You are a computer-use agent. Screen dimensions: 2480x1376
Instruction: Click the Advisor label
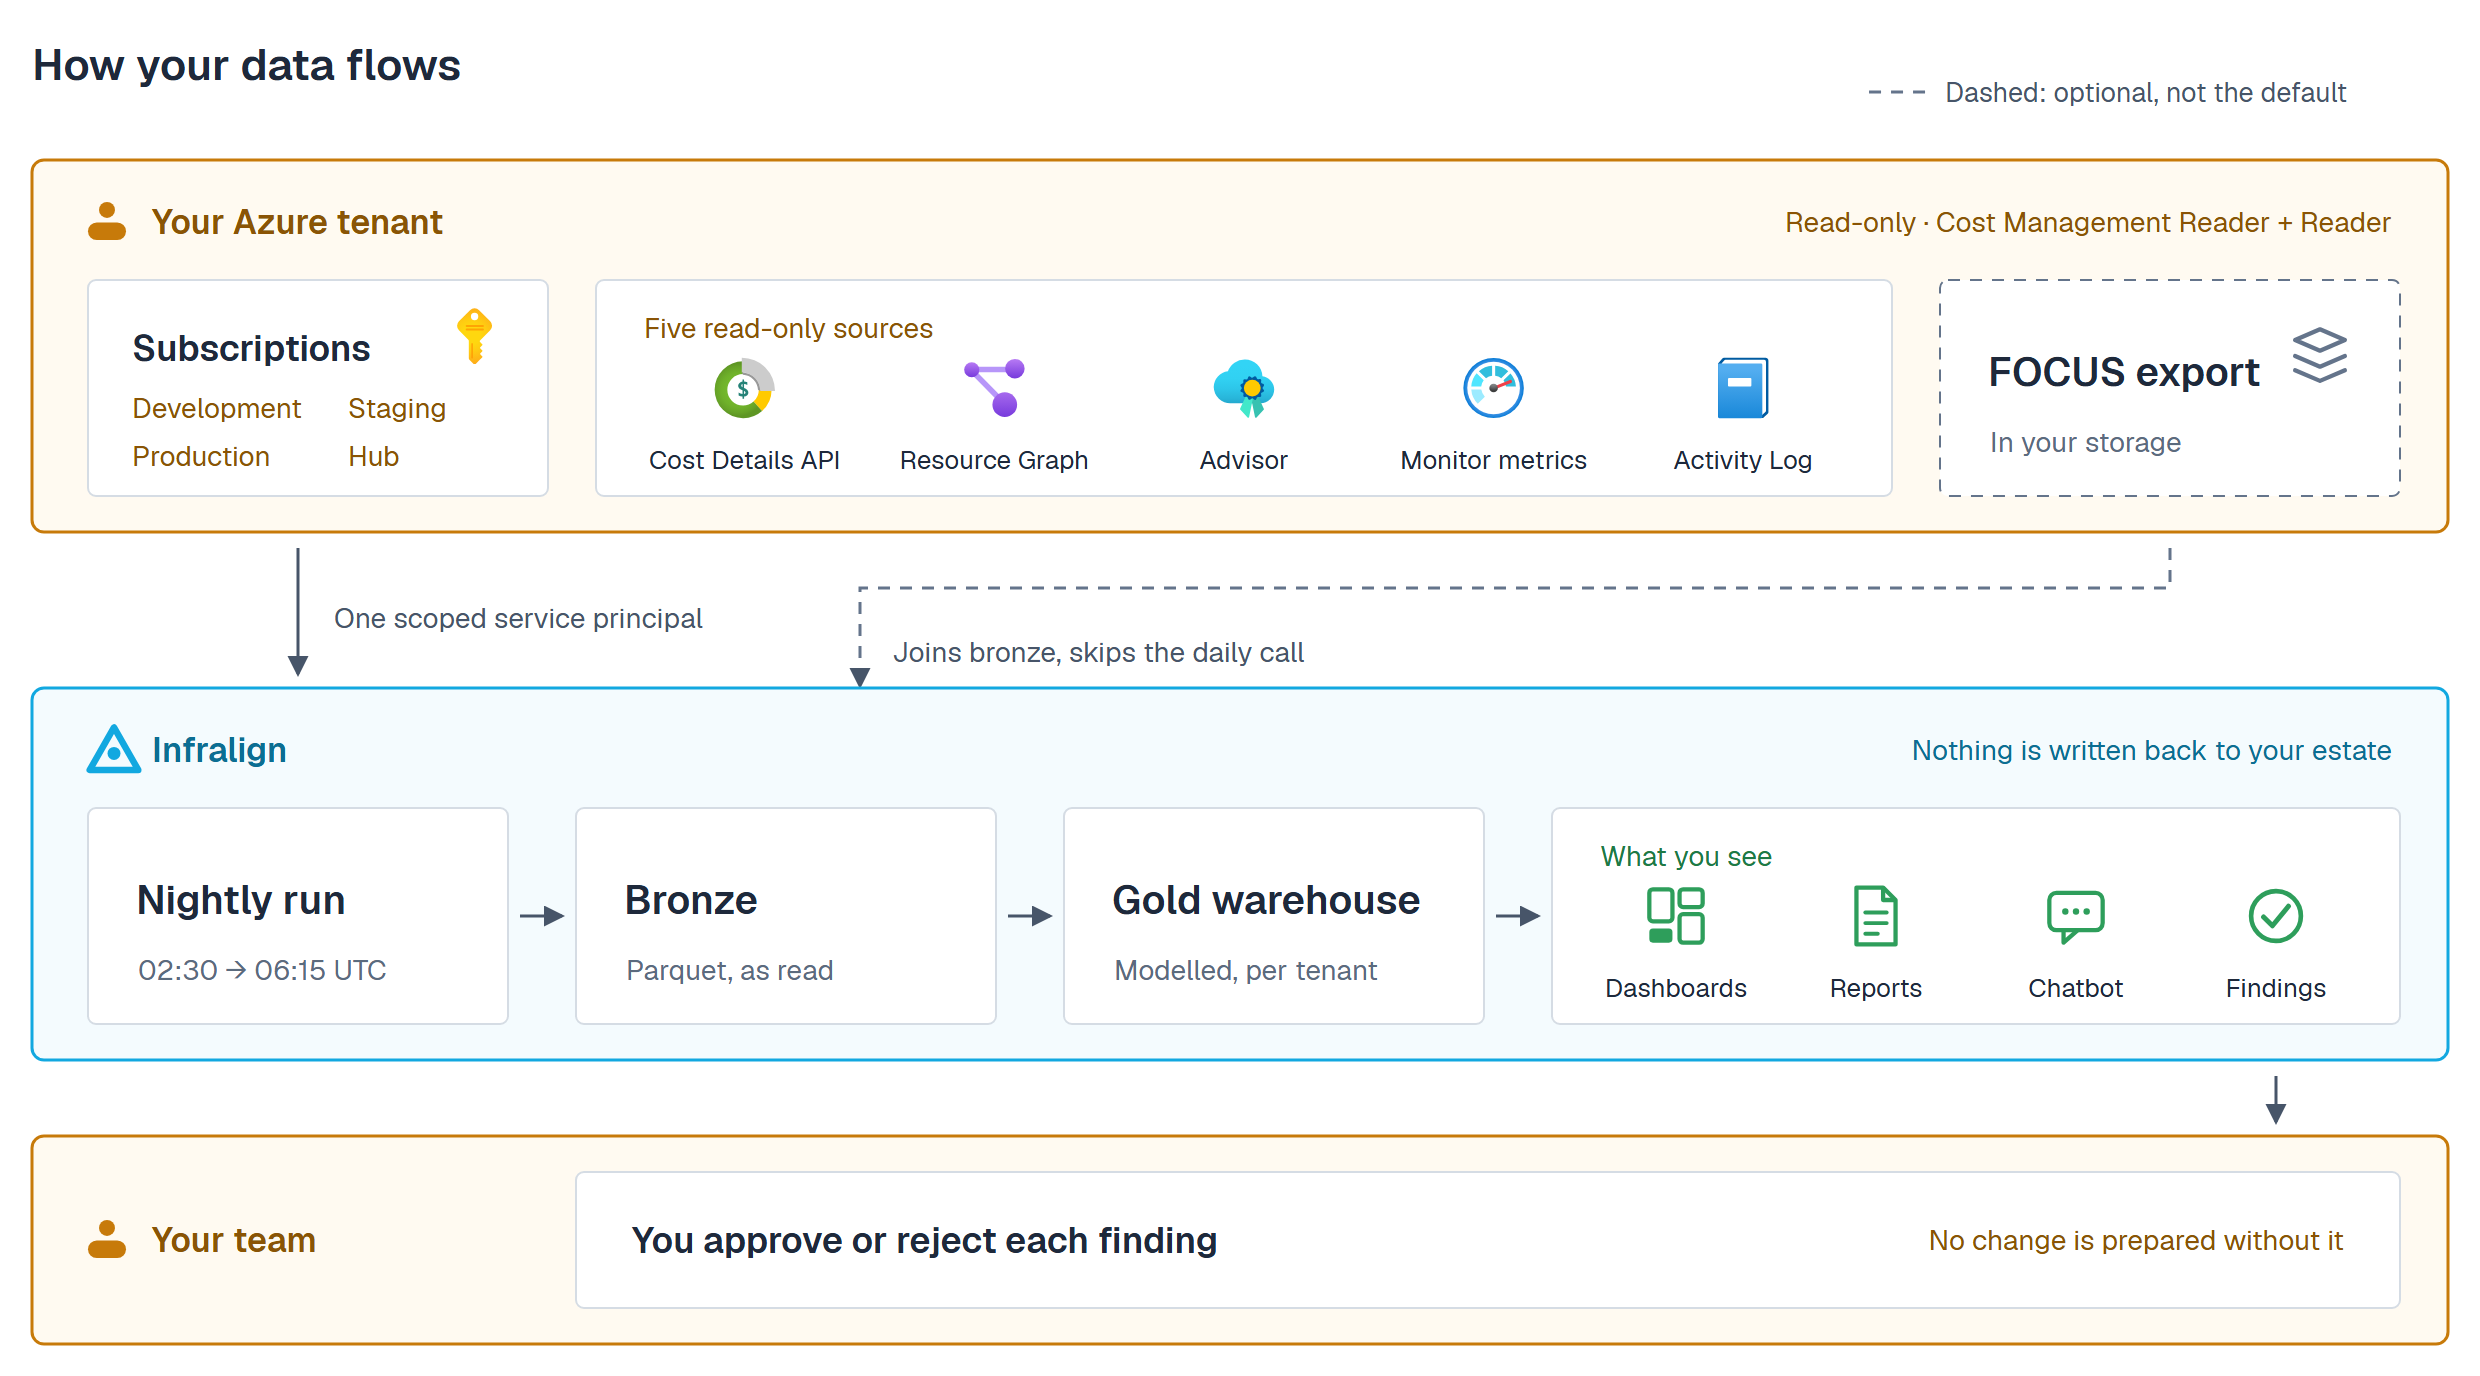point(1244,460)
